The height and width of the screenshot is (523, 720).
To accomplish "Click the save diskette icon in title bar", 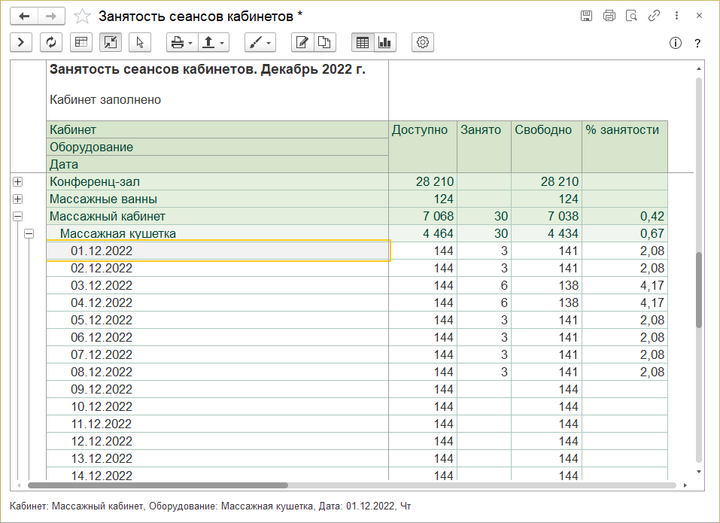I will click(x=586, y=16).
